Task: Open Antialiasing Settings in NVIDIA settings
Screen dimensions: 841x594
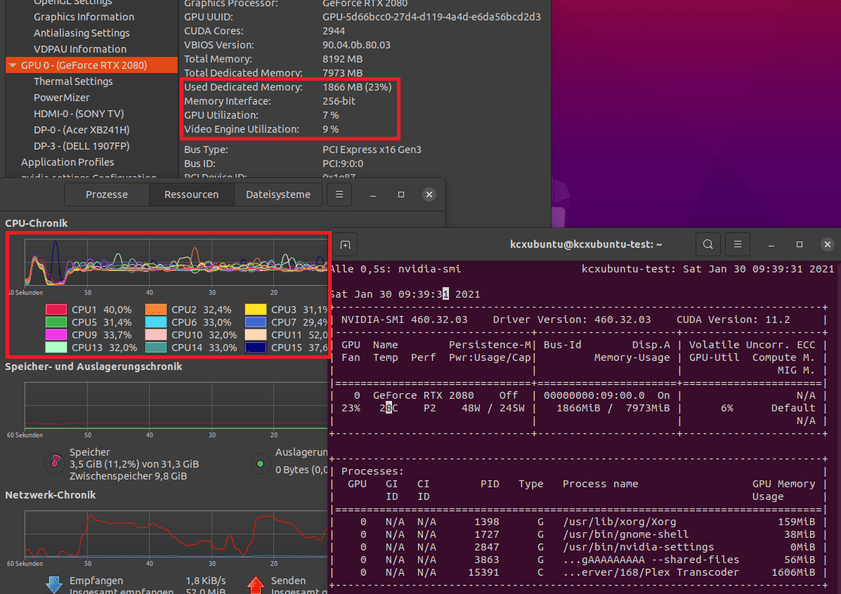Action: pyautogui.click(x=82, y=33)
